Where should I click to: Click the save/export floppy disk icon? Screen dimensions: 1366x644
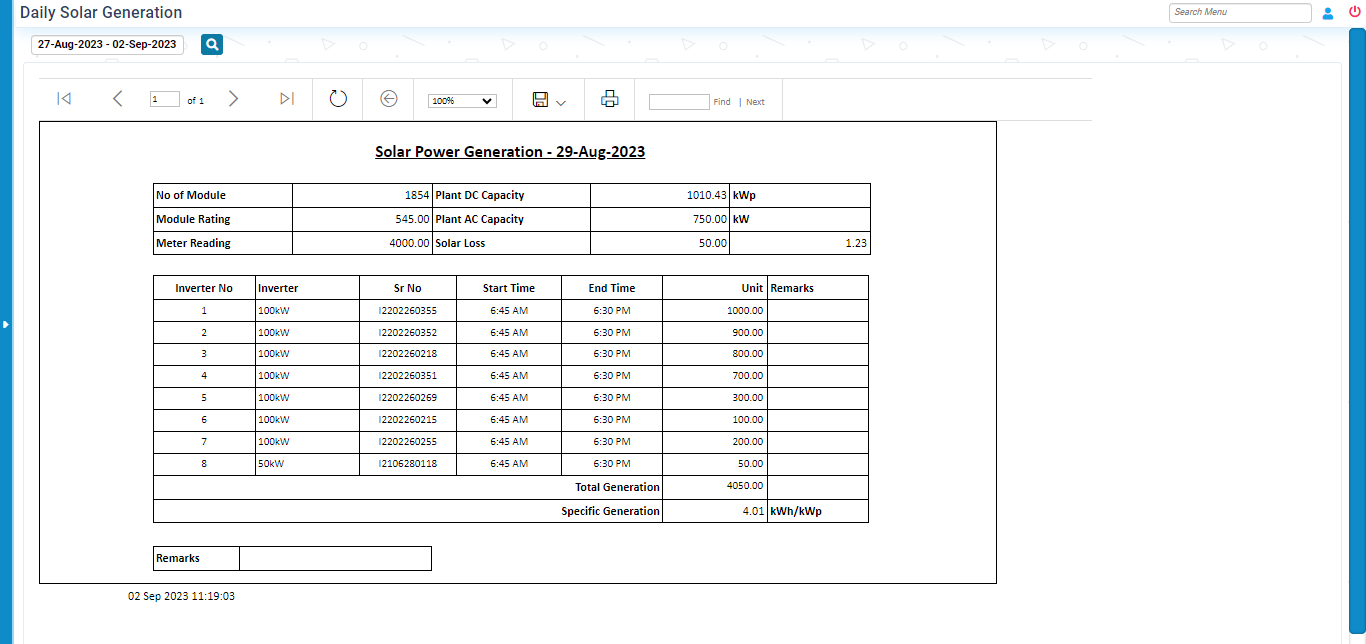[x=540, y=99]
